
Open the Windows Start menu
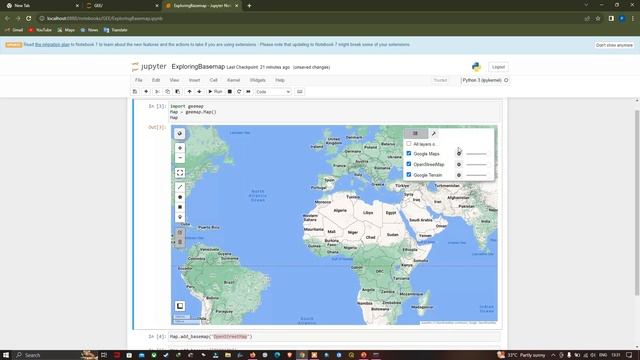click(6, 355)
